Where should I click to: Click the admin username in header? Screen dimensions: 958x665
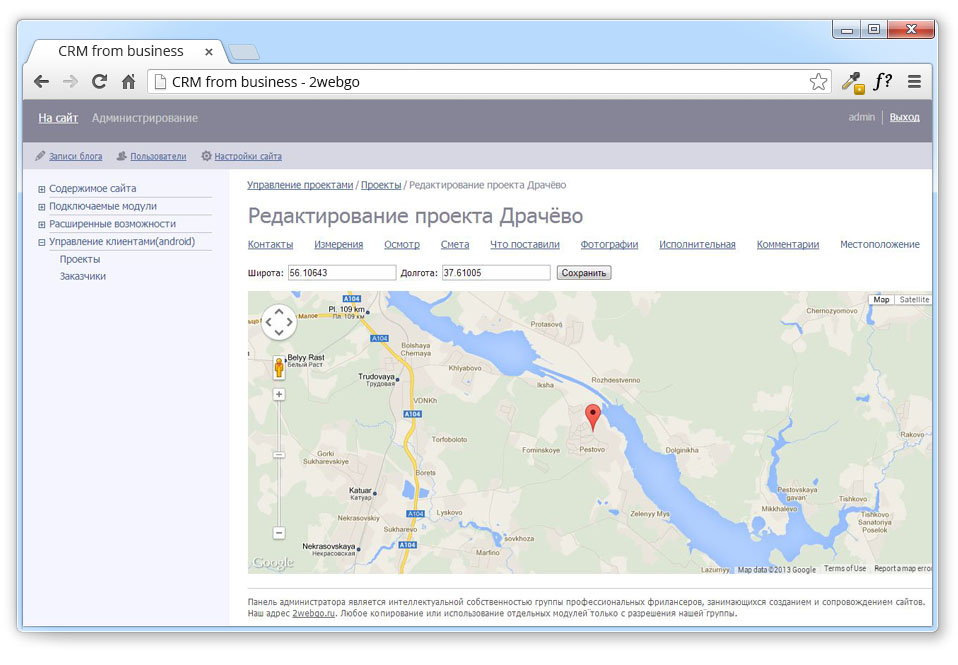pyautogui.click(x=861, y=117)
